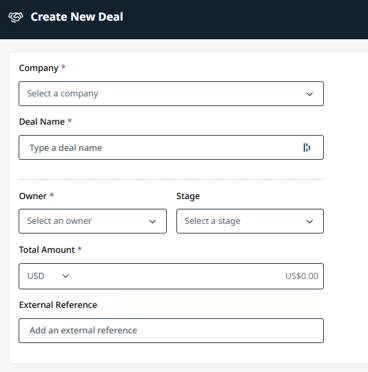
Task: Click the External Reference field label
Action: [x=58, y=305]
